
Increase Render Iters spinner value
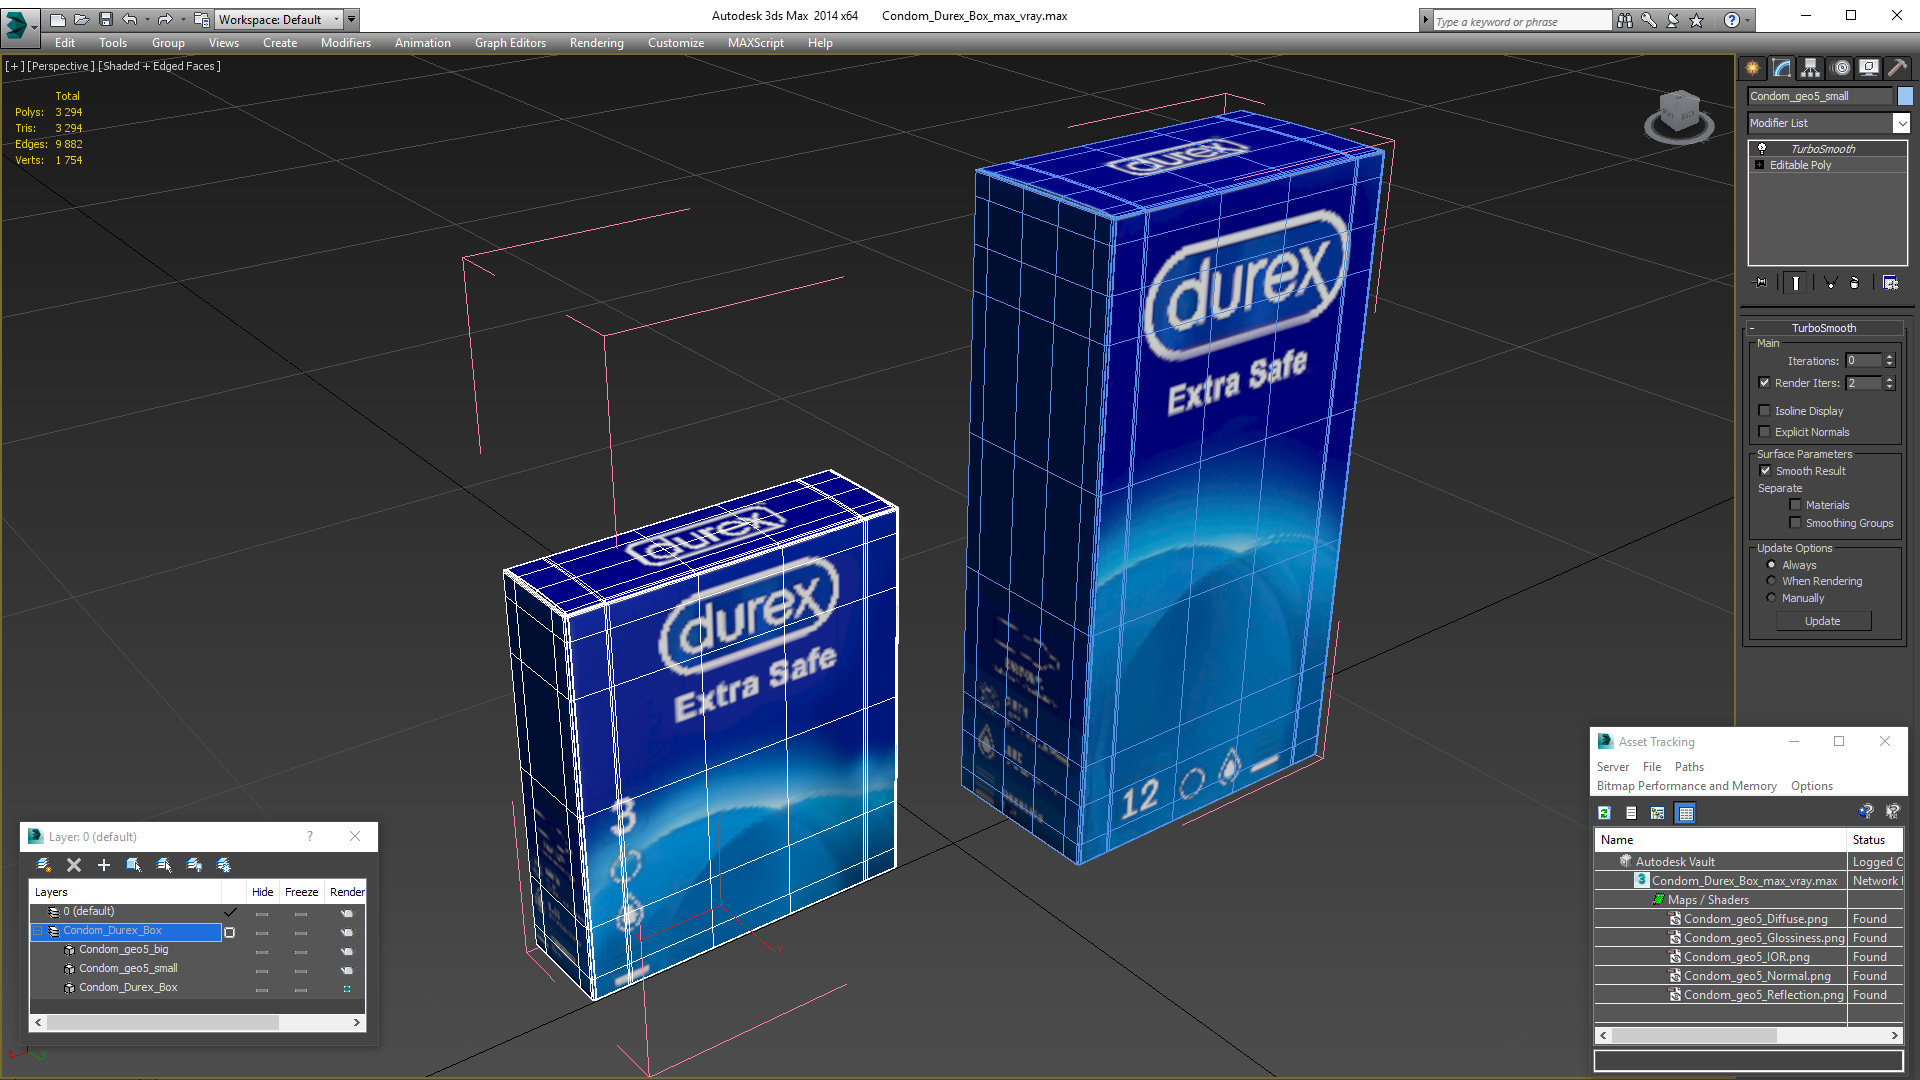1890,379
